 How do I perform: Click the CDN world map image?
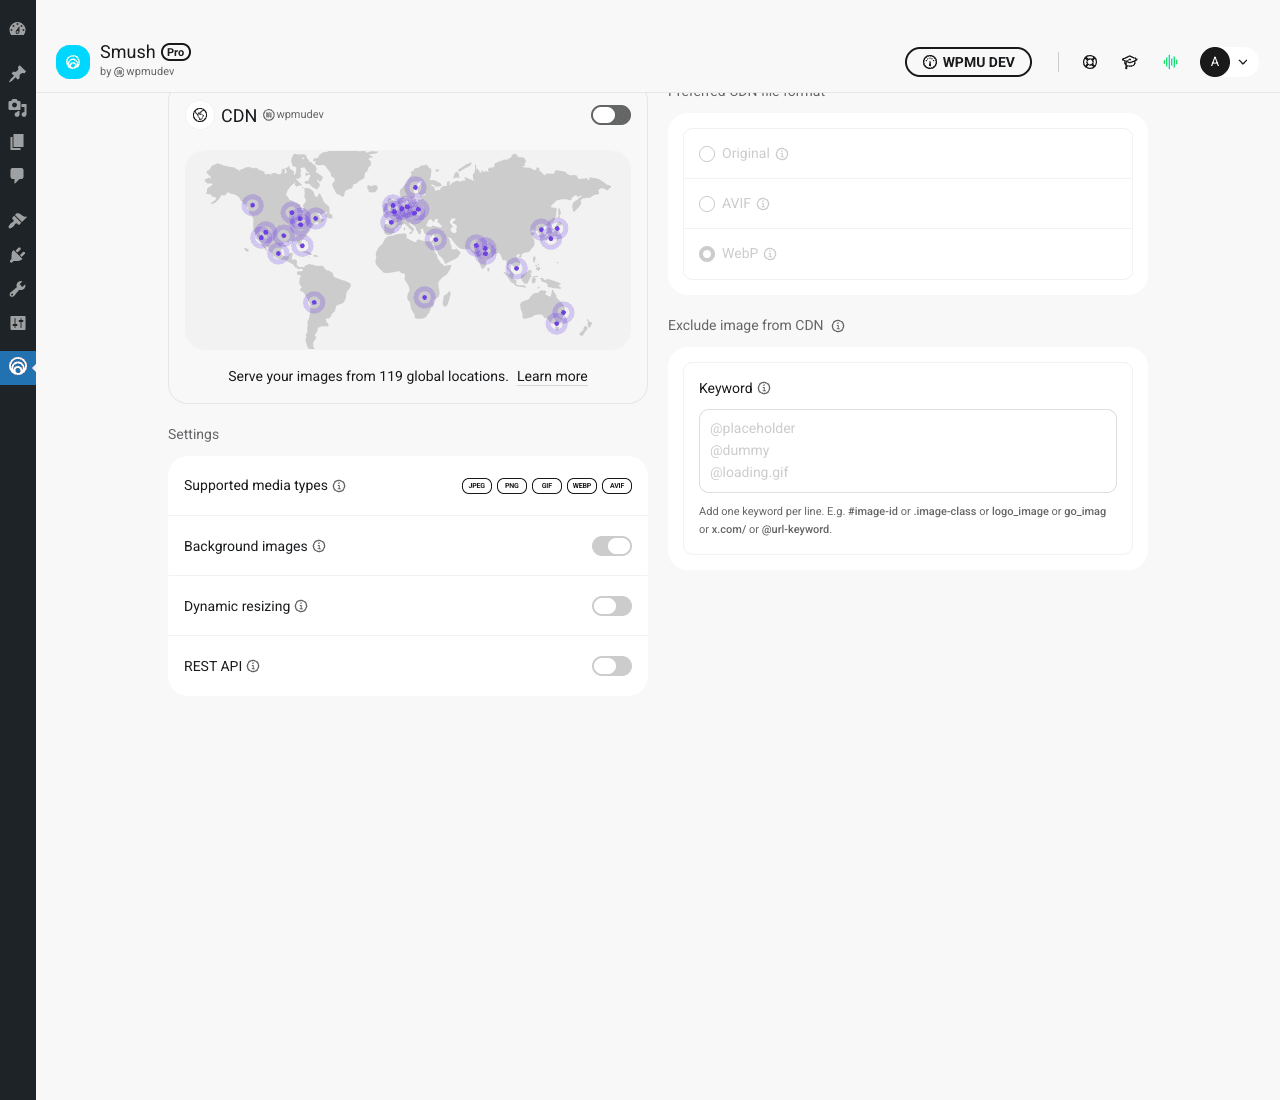coord(408,250)
